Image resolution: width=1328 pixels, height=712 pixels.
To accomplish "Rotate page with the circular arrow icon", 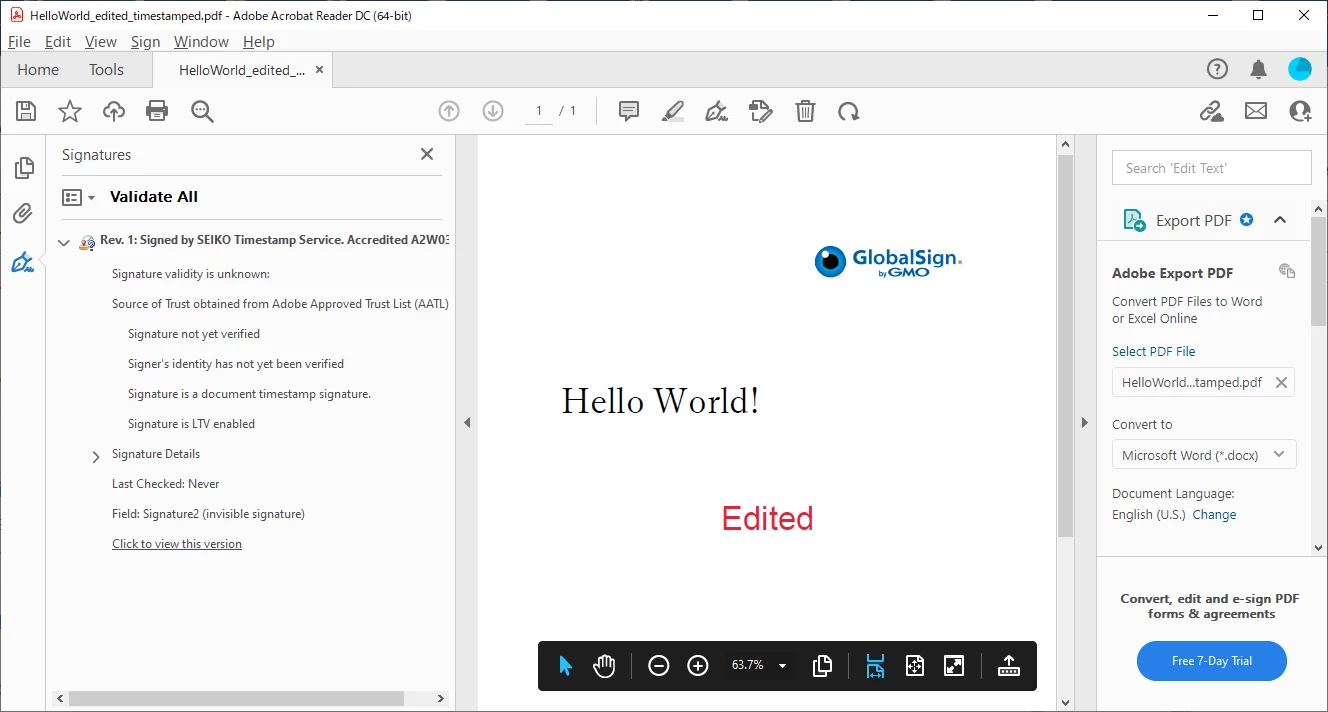I will click(x=849, y=111).
